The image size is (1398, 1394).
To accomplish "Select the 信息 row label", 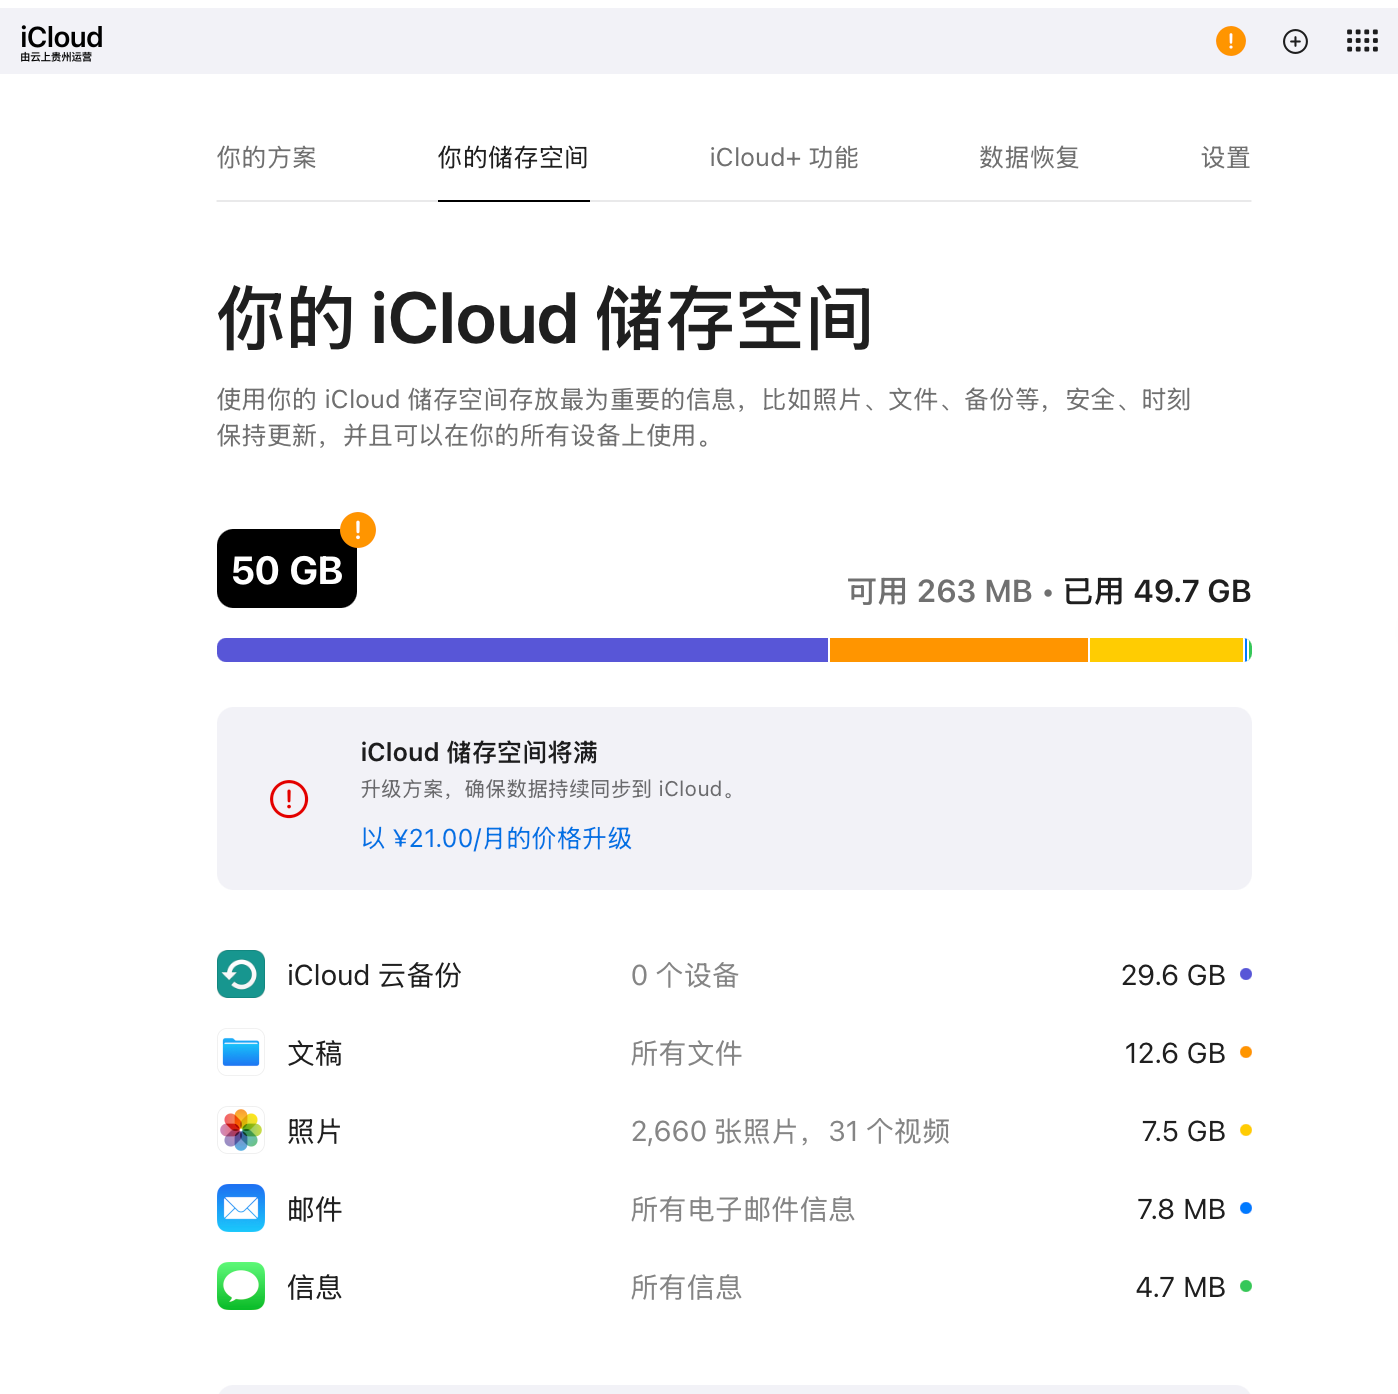I will (x=315, y=1287).
